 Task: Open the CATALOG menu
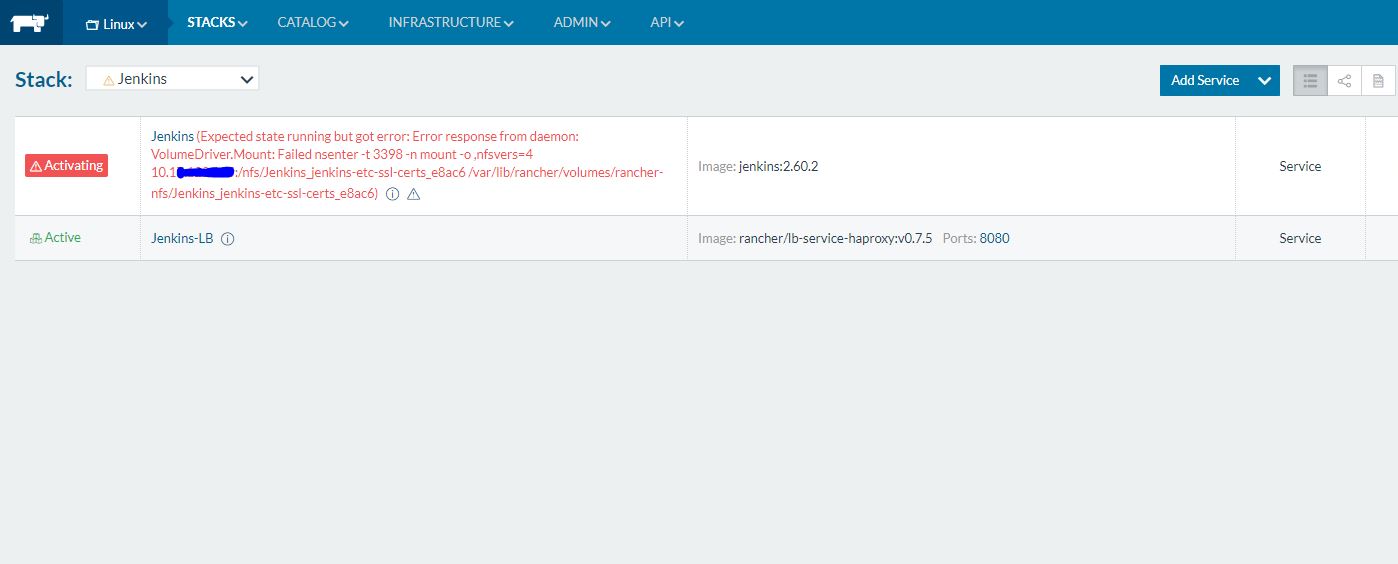(x=313, y=22)
